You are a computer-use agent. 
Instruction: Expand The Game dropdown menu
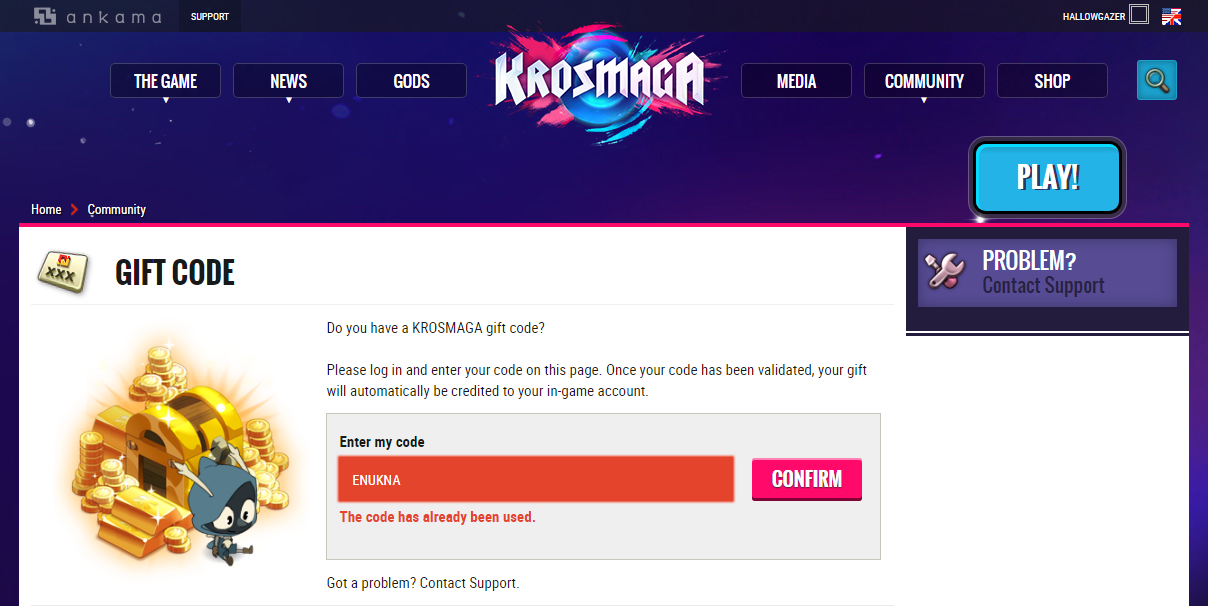166,81
